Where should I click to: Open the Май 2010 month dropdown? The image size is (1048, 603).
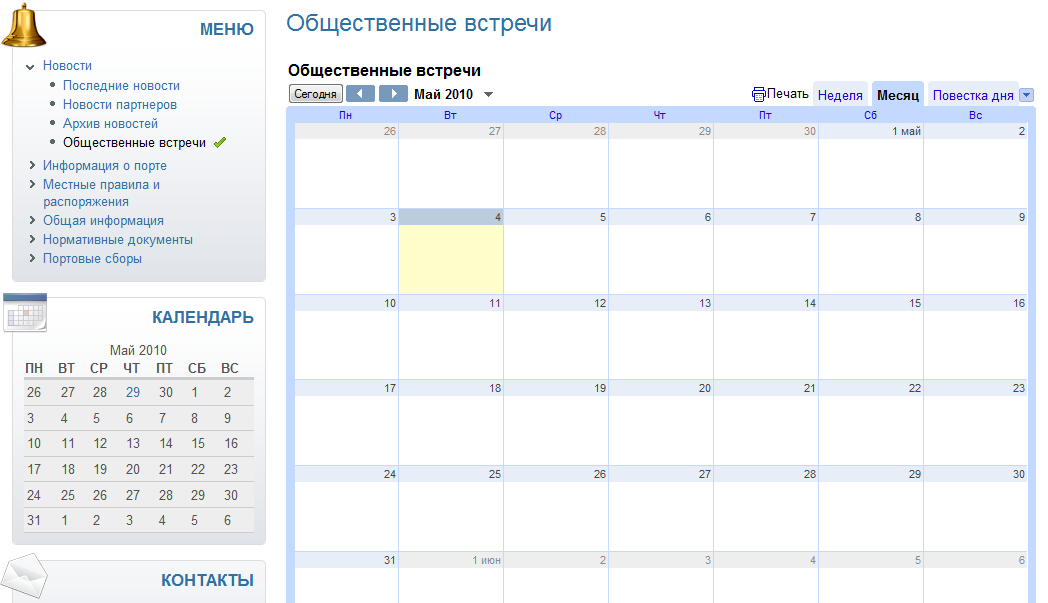click(x=488, y=95)
